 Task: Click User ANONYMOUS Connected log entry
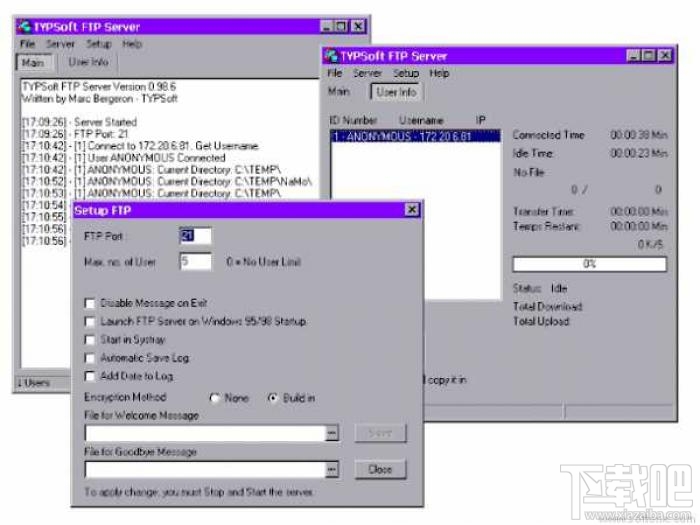pyautogui.click(x=124, y=158)
